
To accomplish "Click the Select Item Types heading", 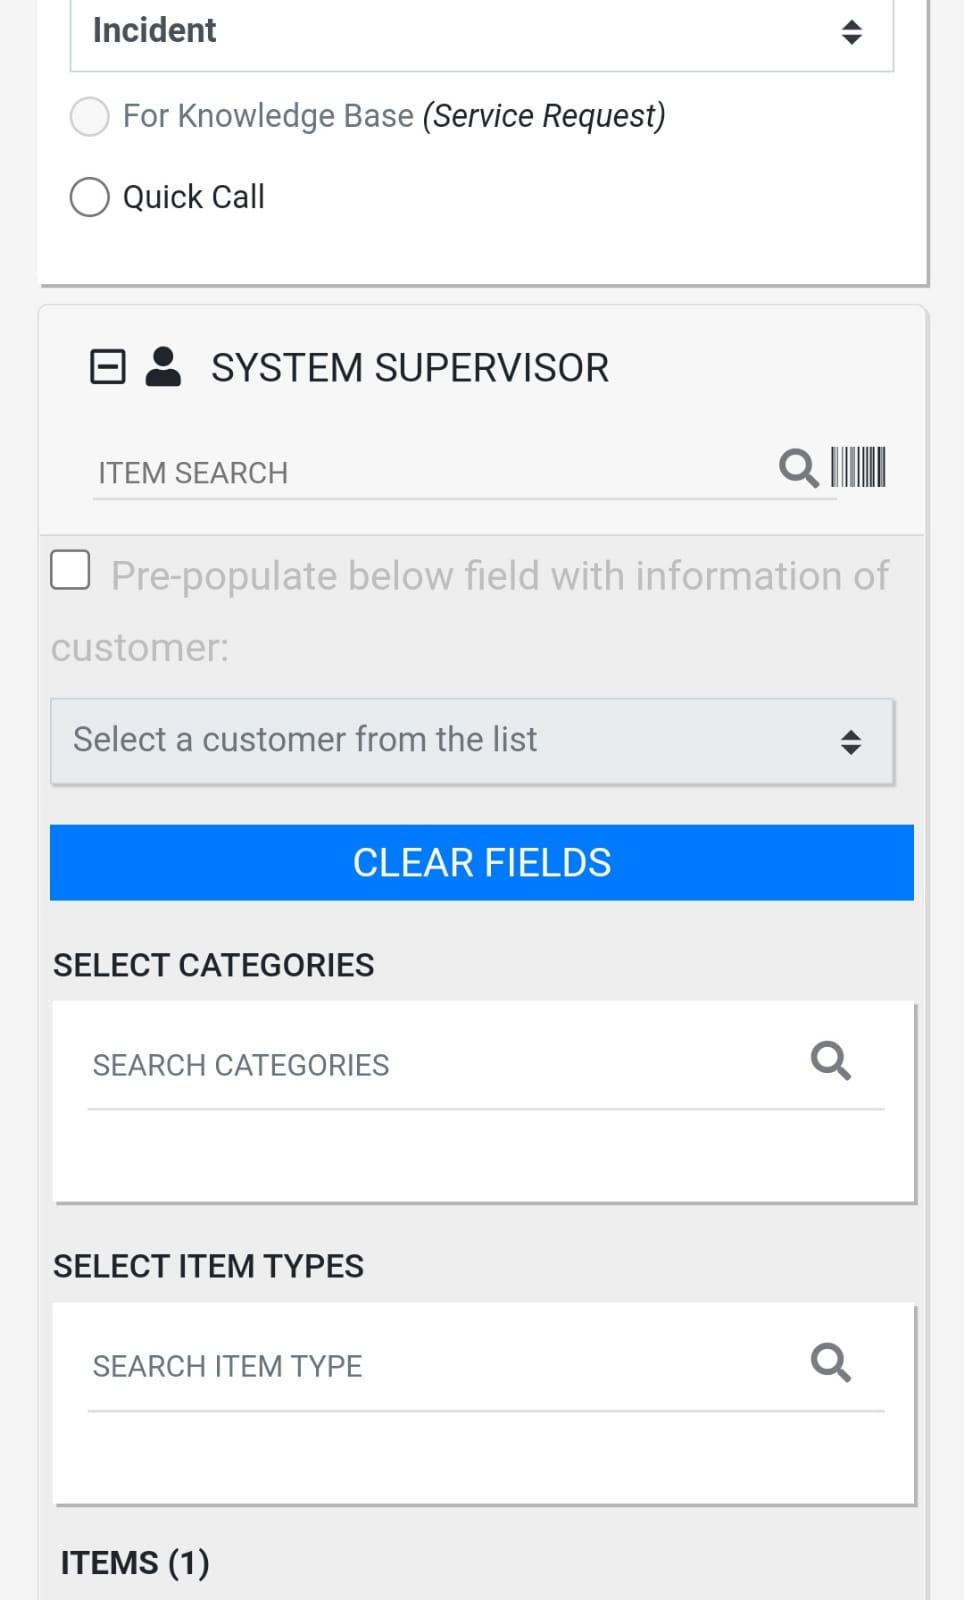I will [x=209, y=1266].
